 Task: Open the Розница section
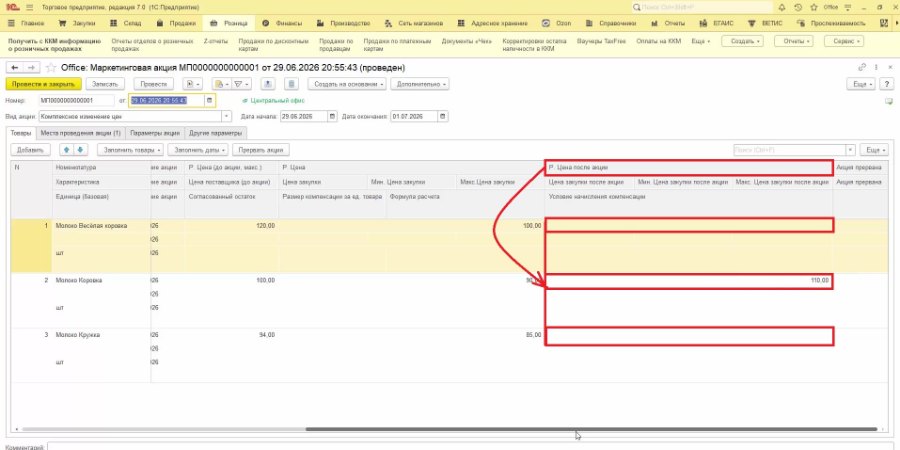tap(229, 24)
